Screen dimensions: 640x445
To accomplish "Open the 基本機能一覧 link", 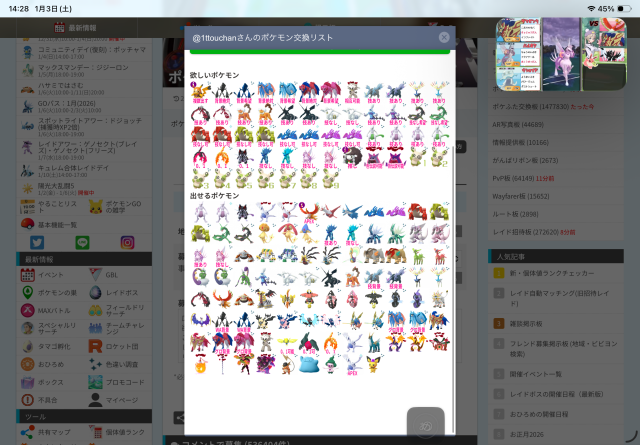I will [50, 224].
